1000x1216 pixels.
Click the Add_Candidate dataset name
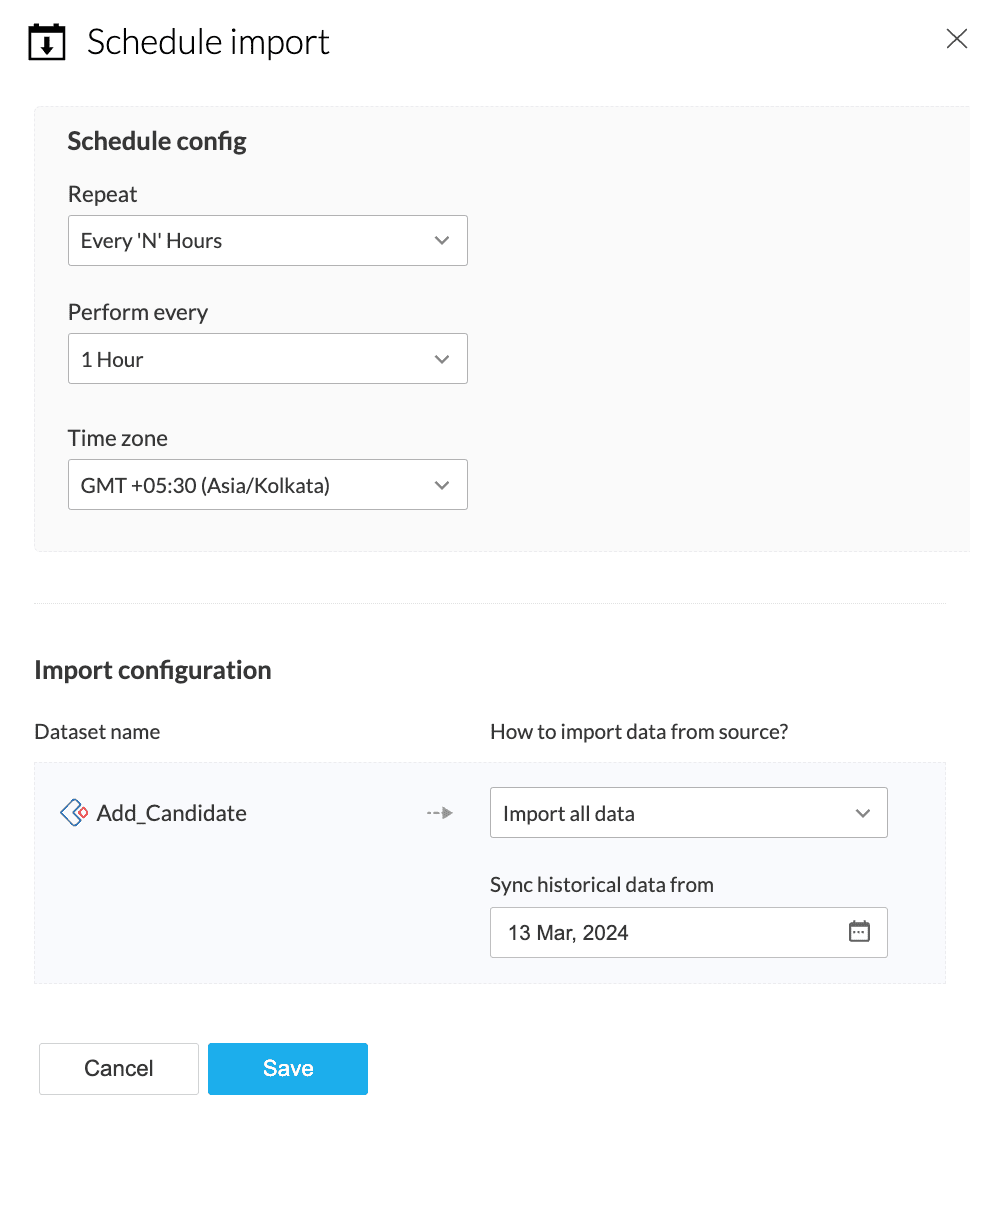point(172,814)
